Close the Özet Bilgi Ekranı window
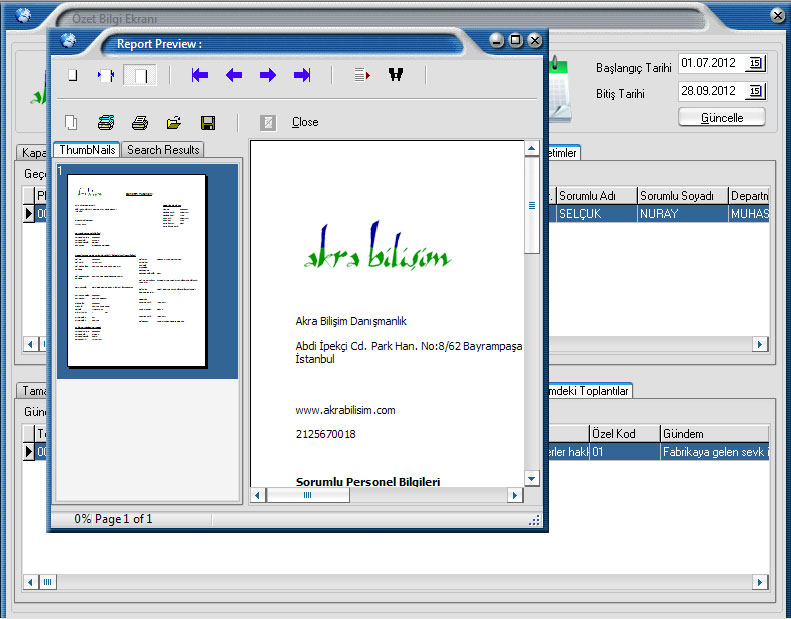 click(x=778, y=16)
